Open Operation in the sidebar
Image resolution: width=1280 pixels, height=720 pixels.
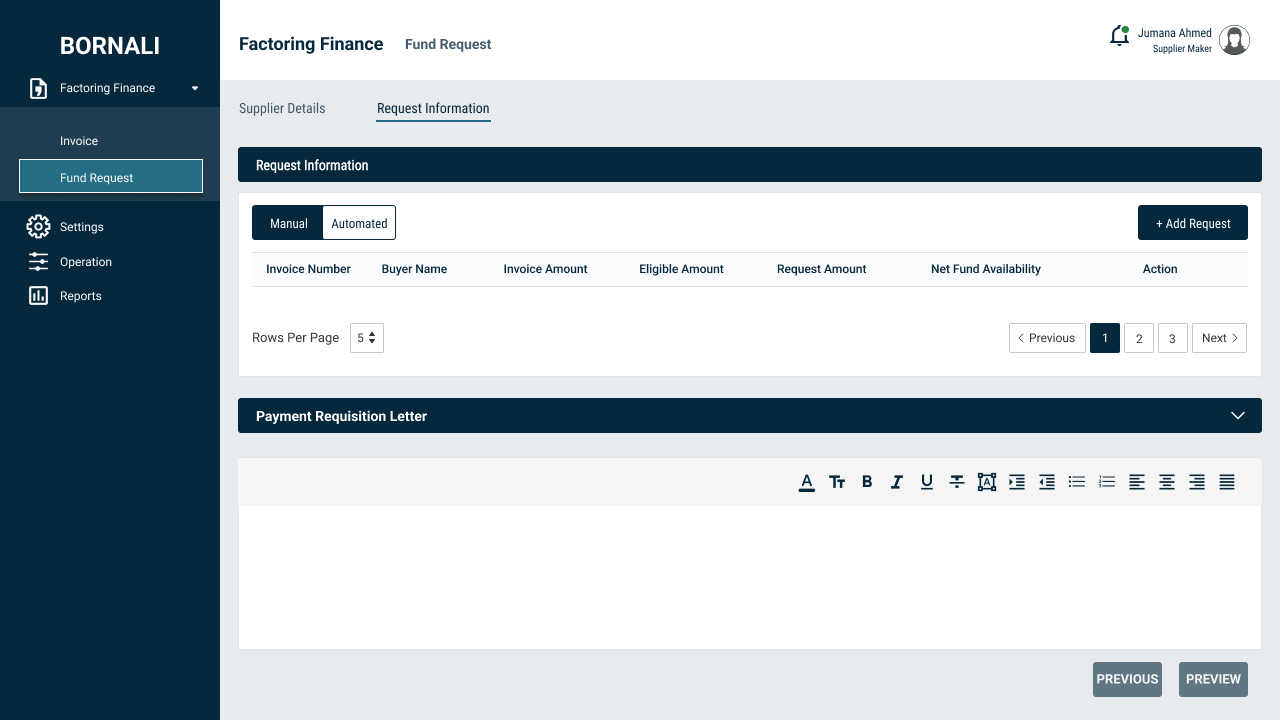tap(86, 262)
